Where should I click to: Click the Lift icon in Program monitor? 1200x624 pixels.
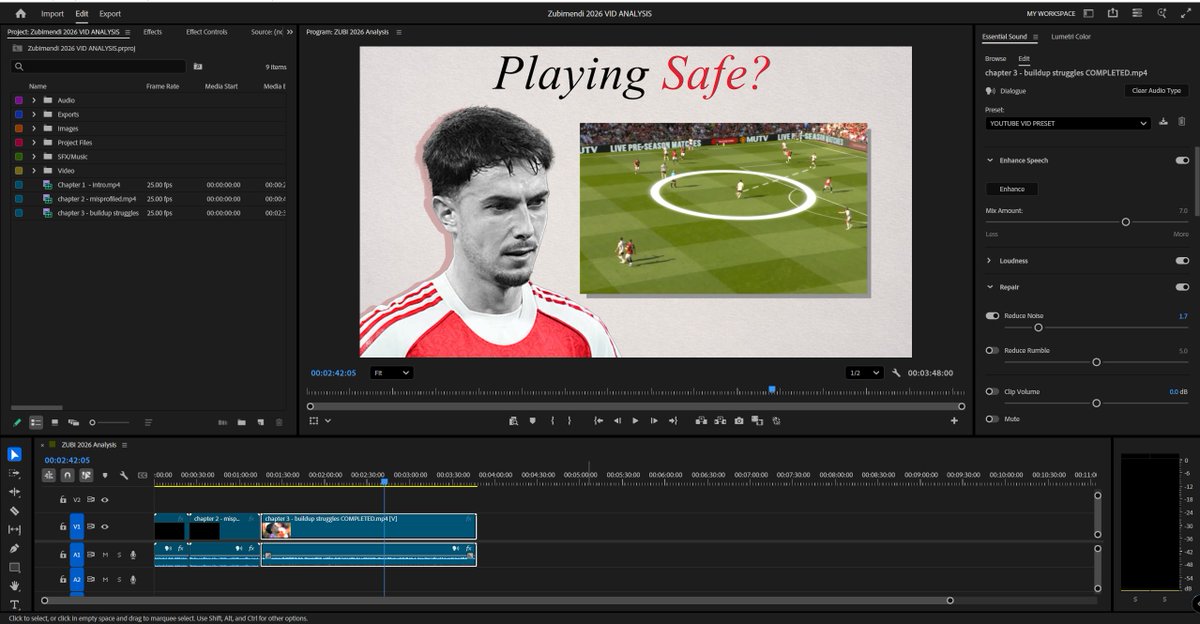701,421
